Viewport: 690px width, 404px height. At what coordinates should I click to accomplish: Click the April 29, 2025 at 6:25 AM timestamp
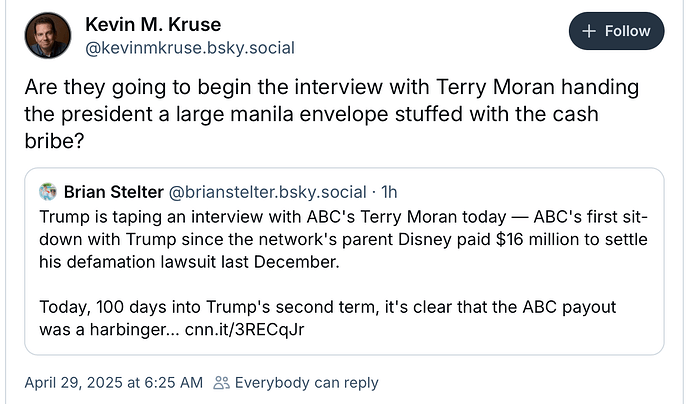[114, 383]
